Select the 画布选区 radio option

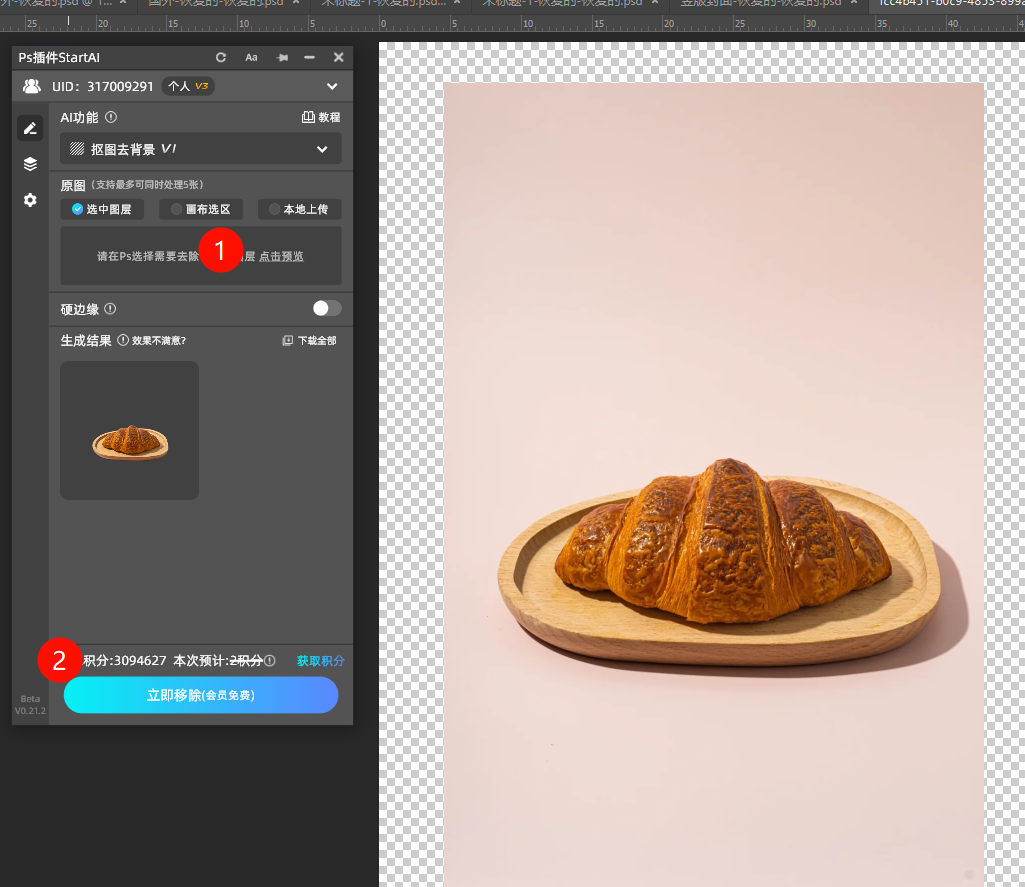pos(200,209)
